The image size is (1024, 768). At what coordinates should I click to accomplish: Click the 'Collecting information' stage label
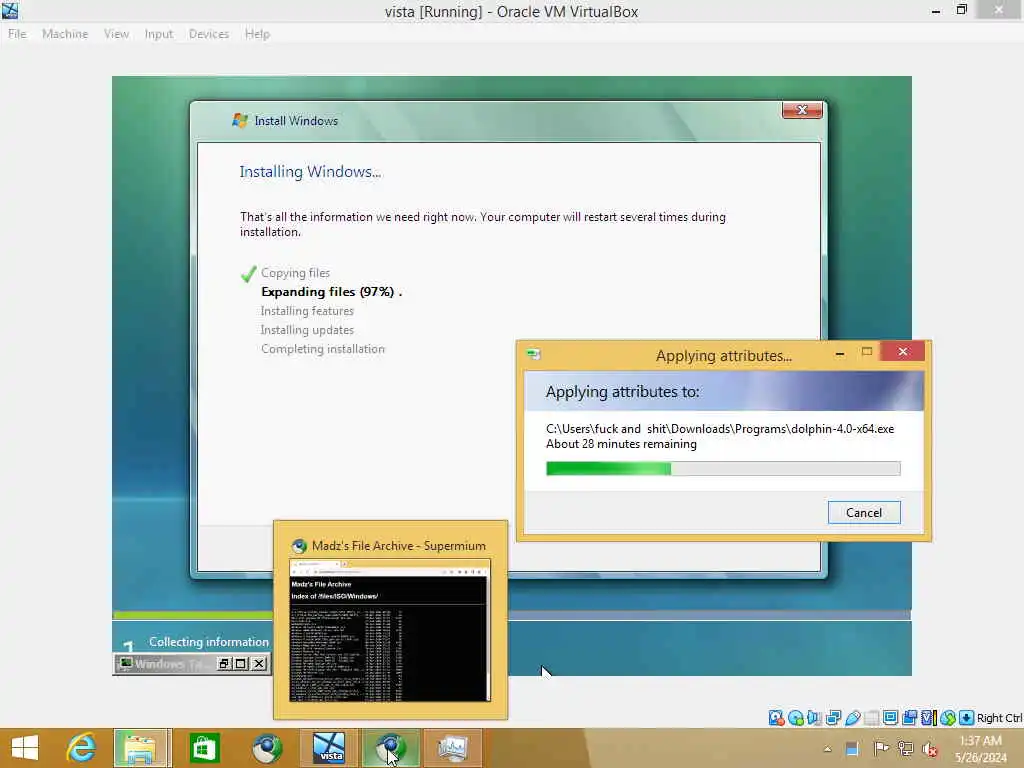tap(208, 642)
